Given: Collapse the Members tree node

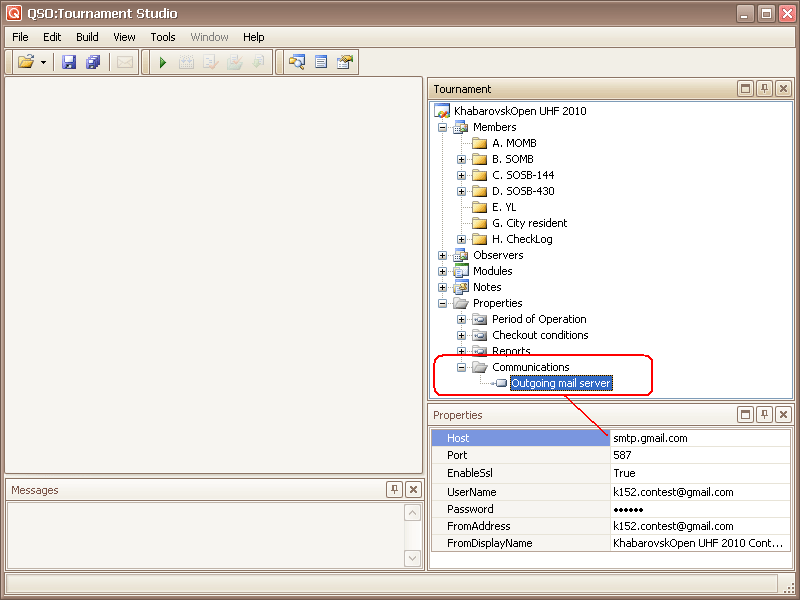Looking at the screenshot, I should tap(442, 127).
